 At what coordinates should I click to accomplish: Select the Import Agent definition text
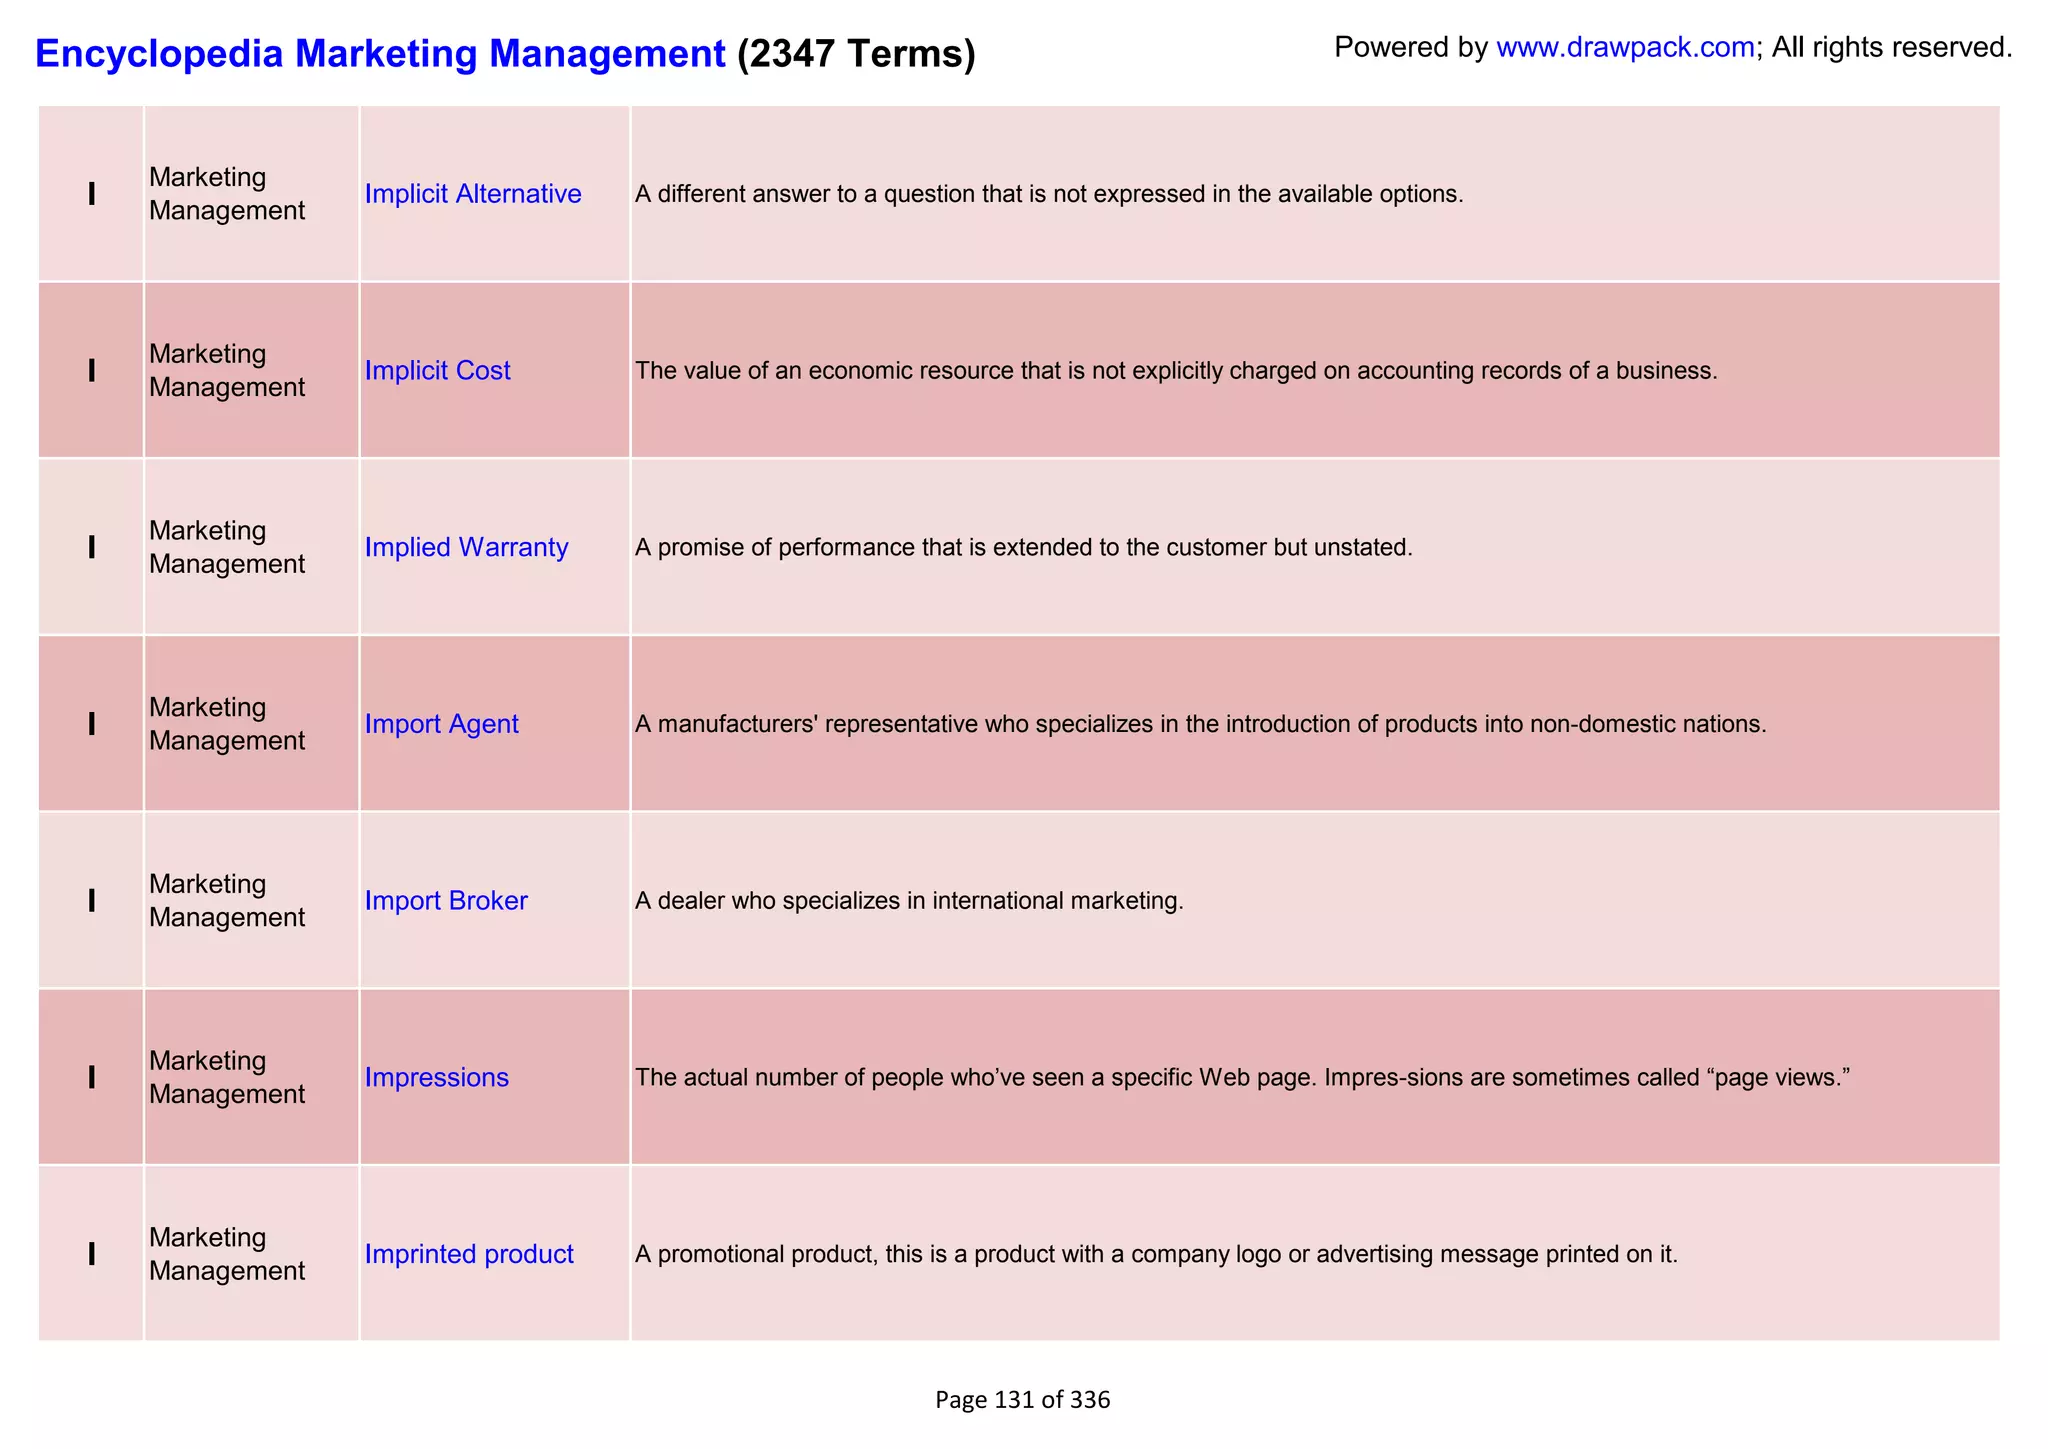click(1201, 724)
